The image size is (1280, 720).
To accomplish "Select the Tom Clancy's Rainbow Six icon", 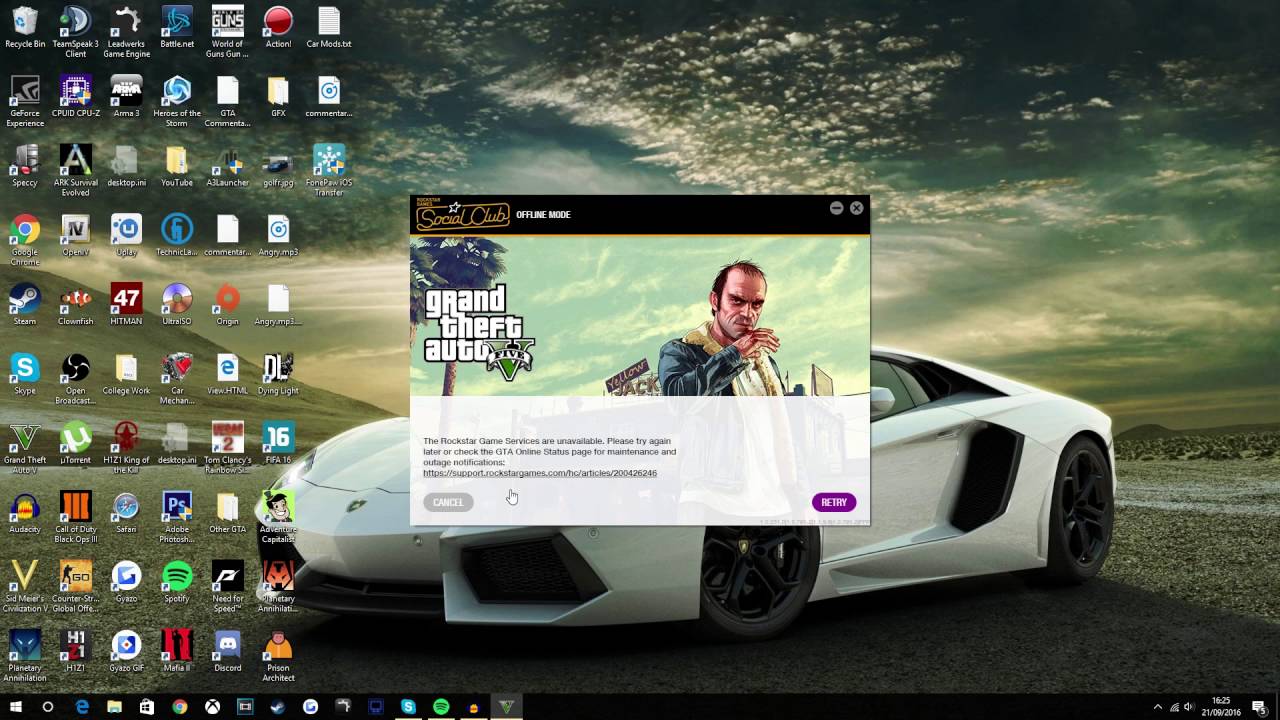I will (228, 447).
